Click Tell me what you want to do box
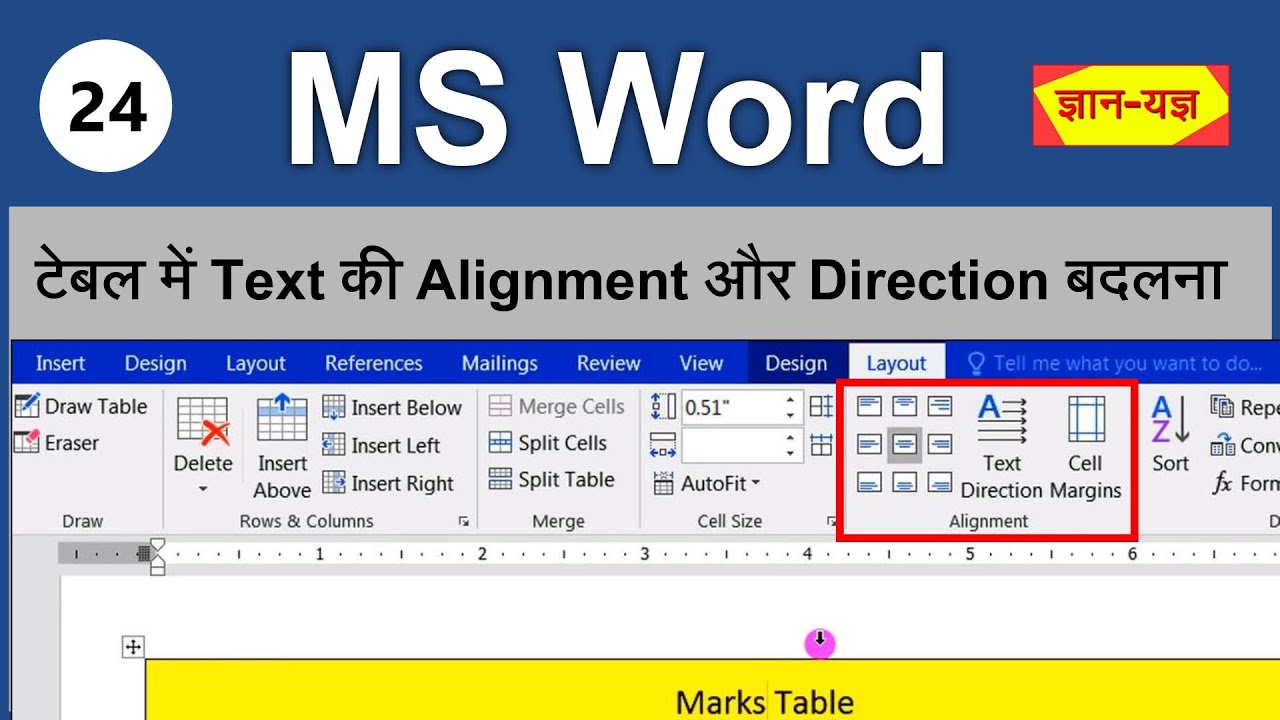 [x=1114, y=363]
